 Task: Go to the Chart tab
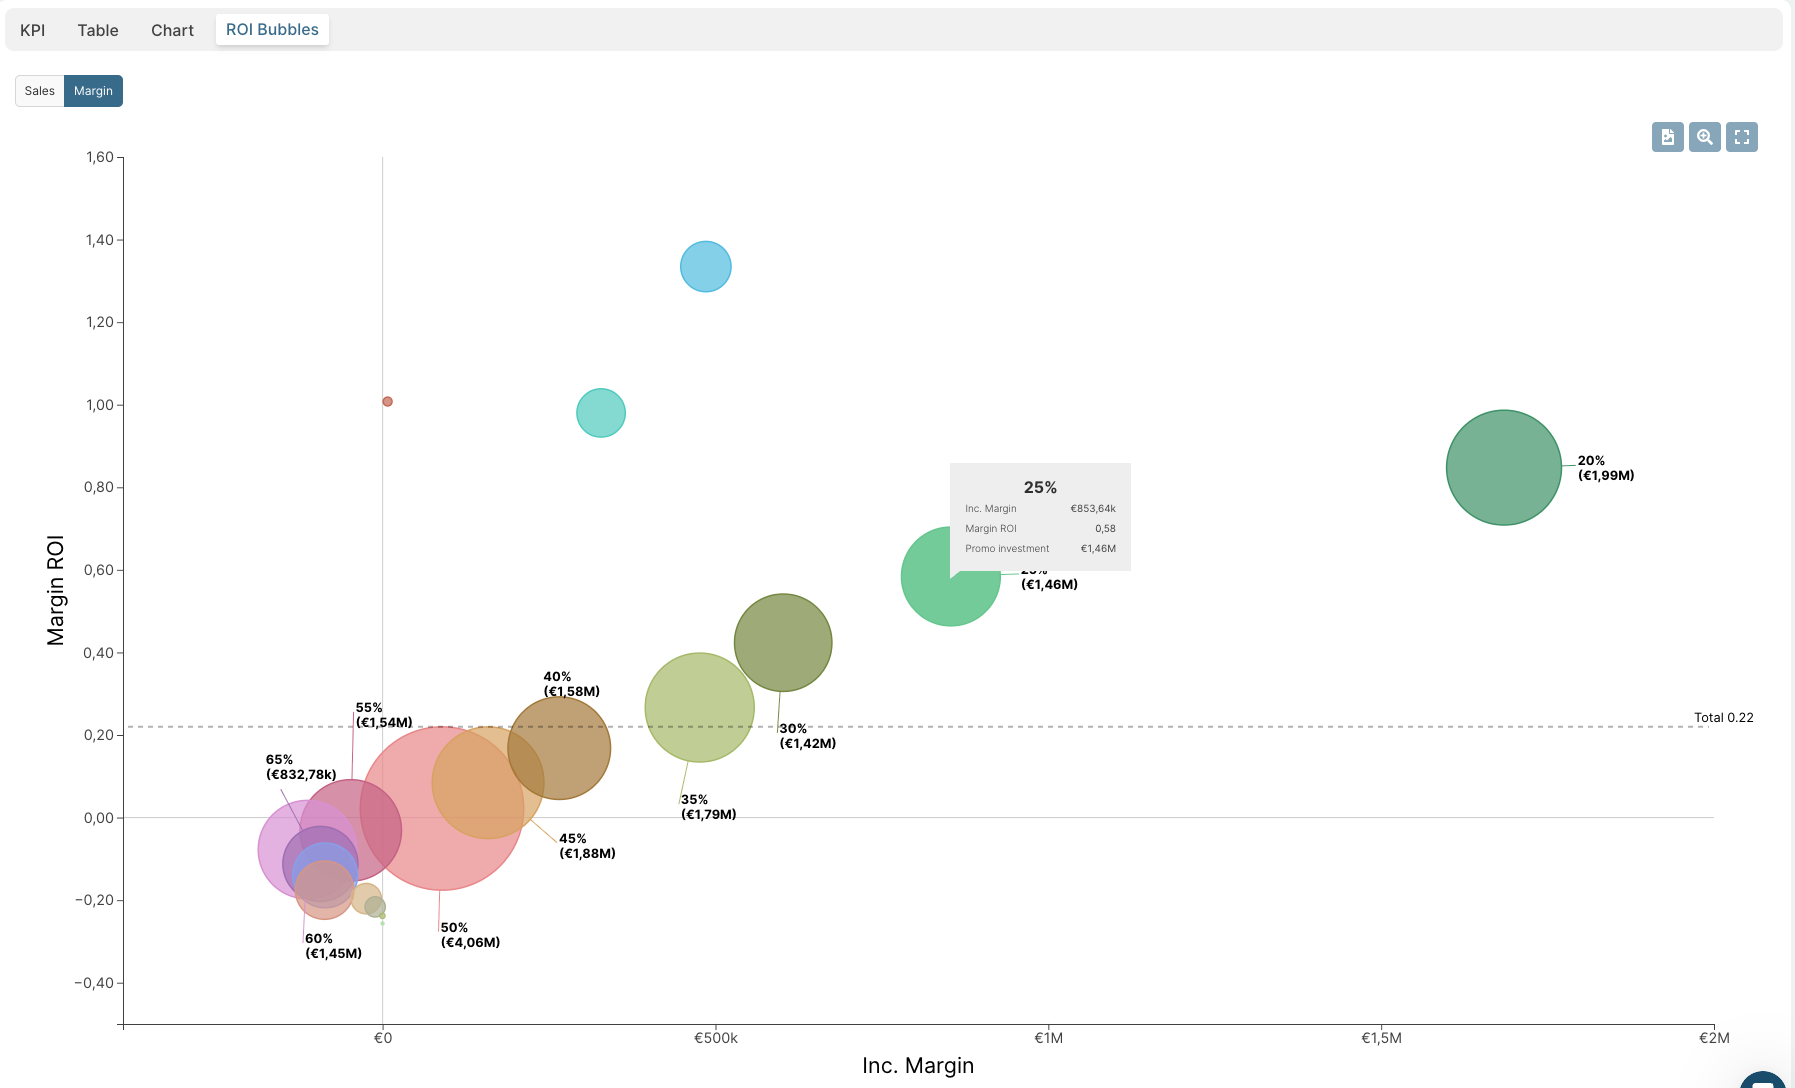click(x=172, y=30)
